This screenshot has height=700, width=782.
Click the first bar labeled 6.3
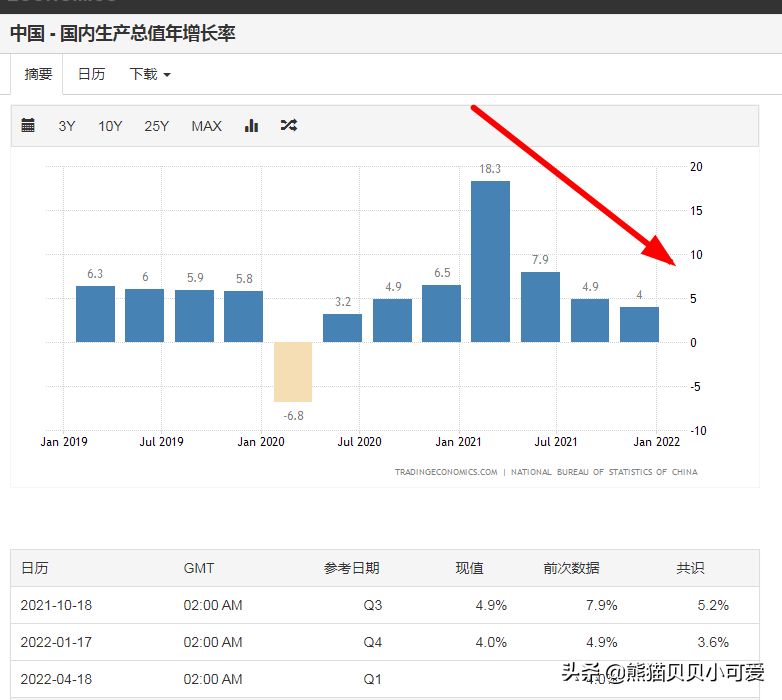[x=95, y=314]
